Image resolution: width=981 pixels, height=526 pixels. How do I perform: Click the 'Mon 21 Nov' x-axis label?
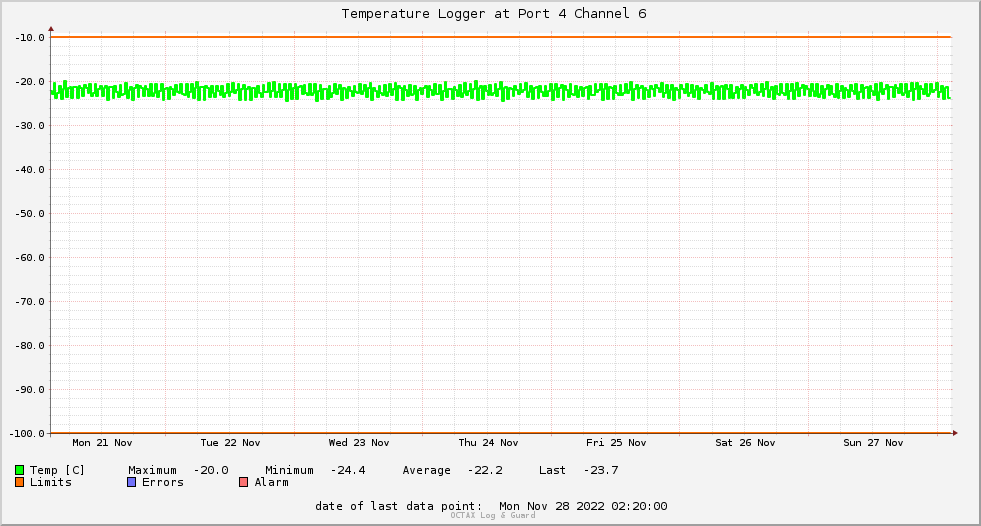point(102,443)
